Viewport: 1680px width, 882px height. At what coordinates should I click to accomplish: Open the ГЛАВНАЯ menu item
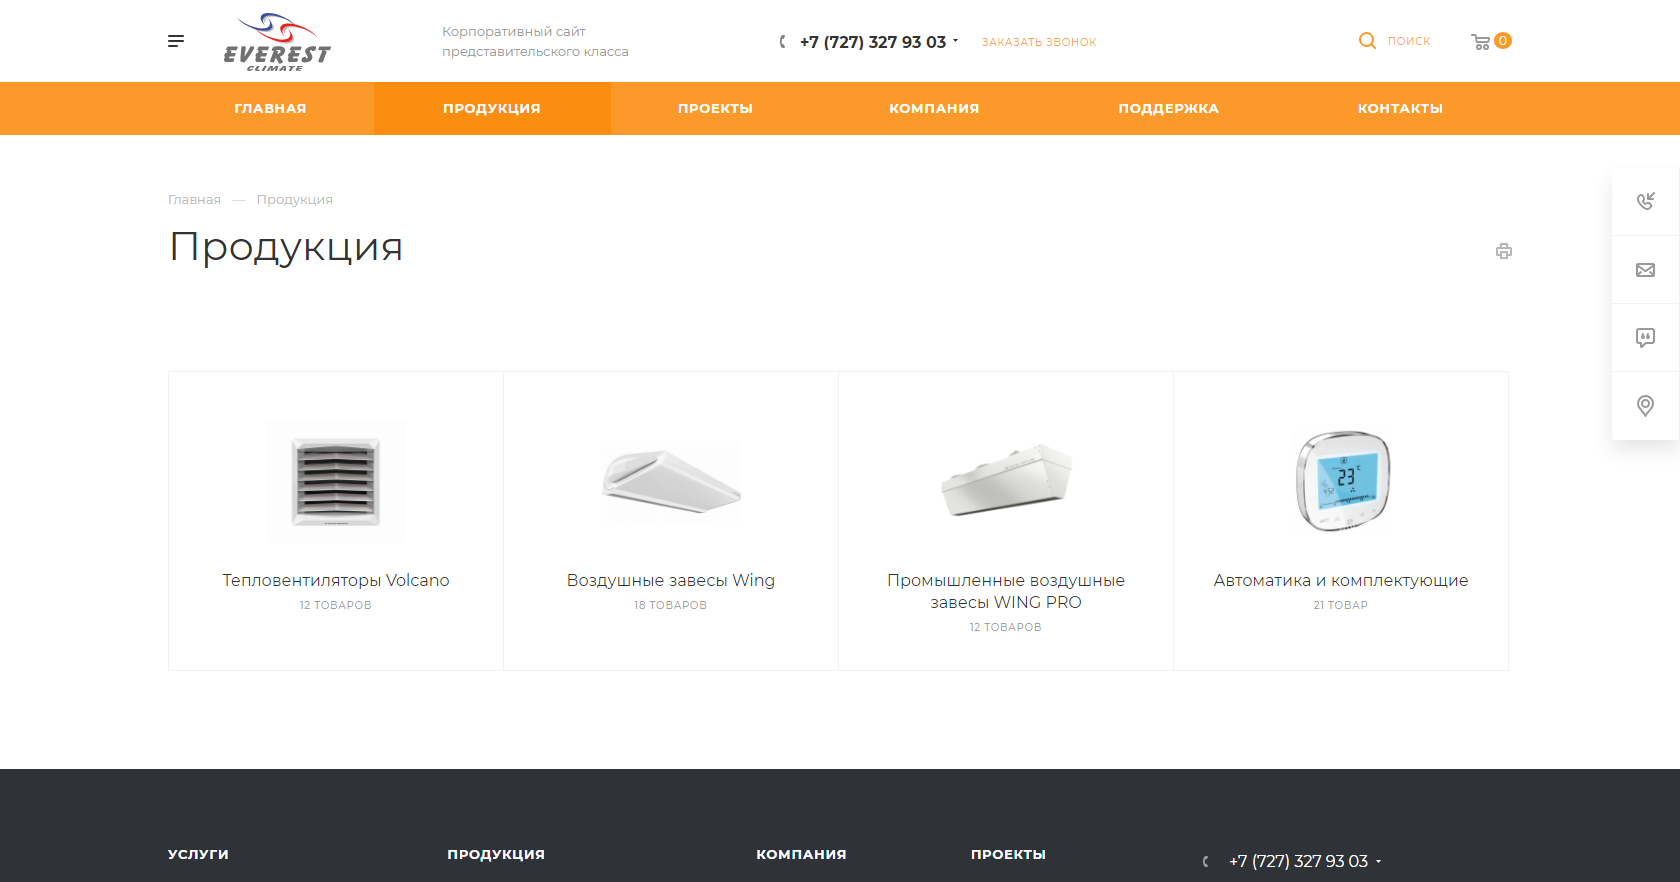(x=270, y=108)
